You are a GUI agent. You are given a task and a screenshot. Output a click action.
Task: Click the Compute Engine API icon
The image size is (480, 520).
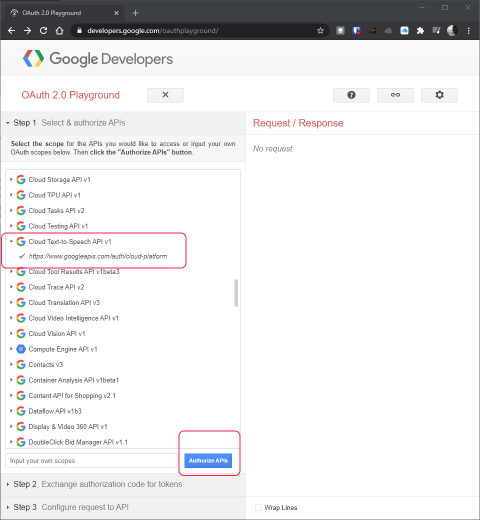[21, 349]
